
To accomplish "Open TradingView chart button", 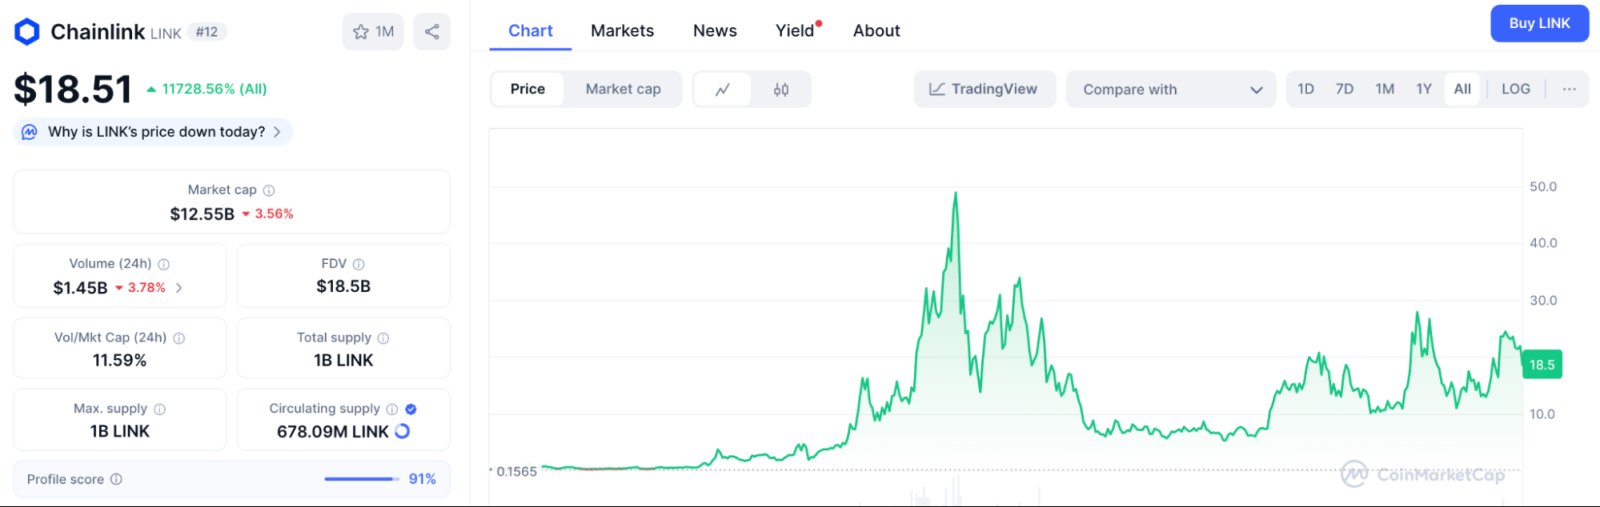I will pyautogui.click(x=984, y=89).
